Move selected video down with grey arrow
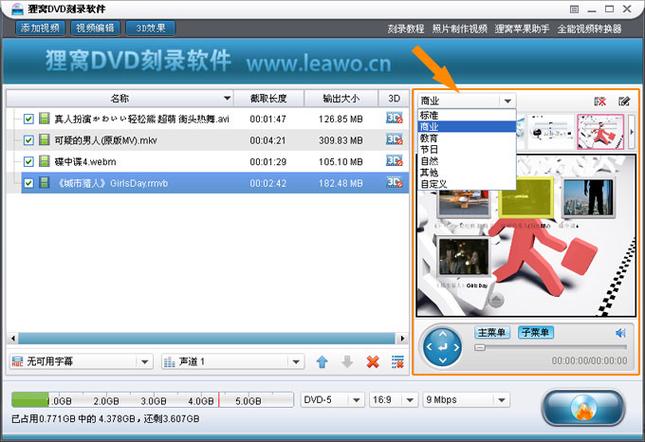 (x=347, y=362)
